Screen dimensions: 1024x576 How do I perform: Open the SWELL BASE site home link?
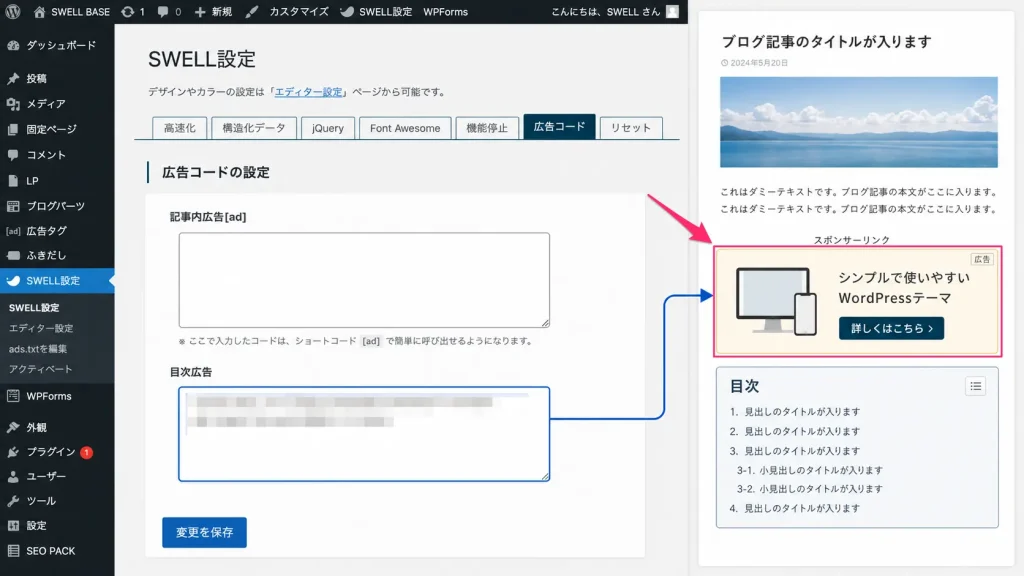tap(71, 12)
